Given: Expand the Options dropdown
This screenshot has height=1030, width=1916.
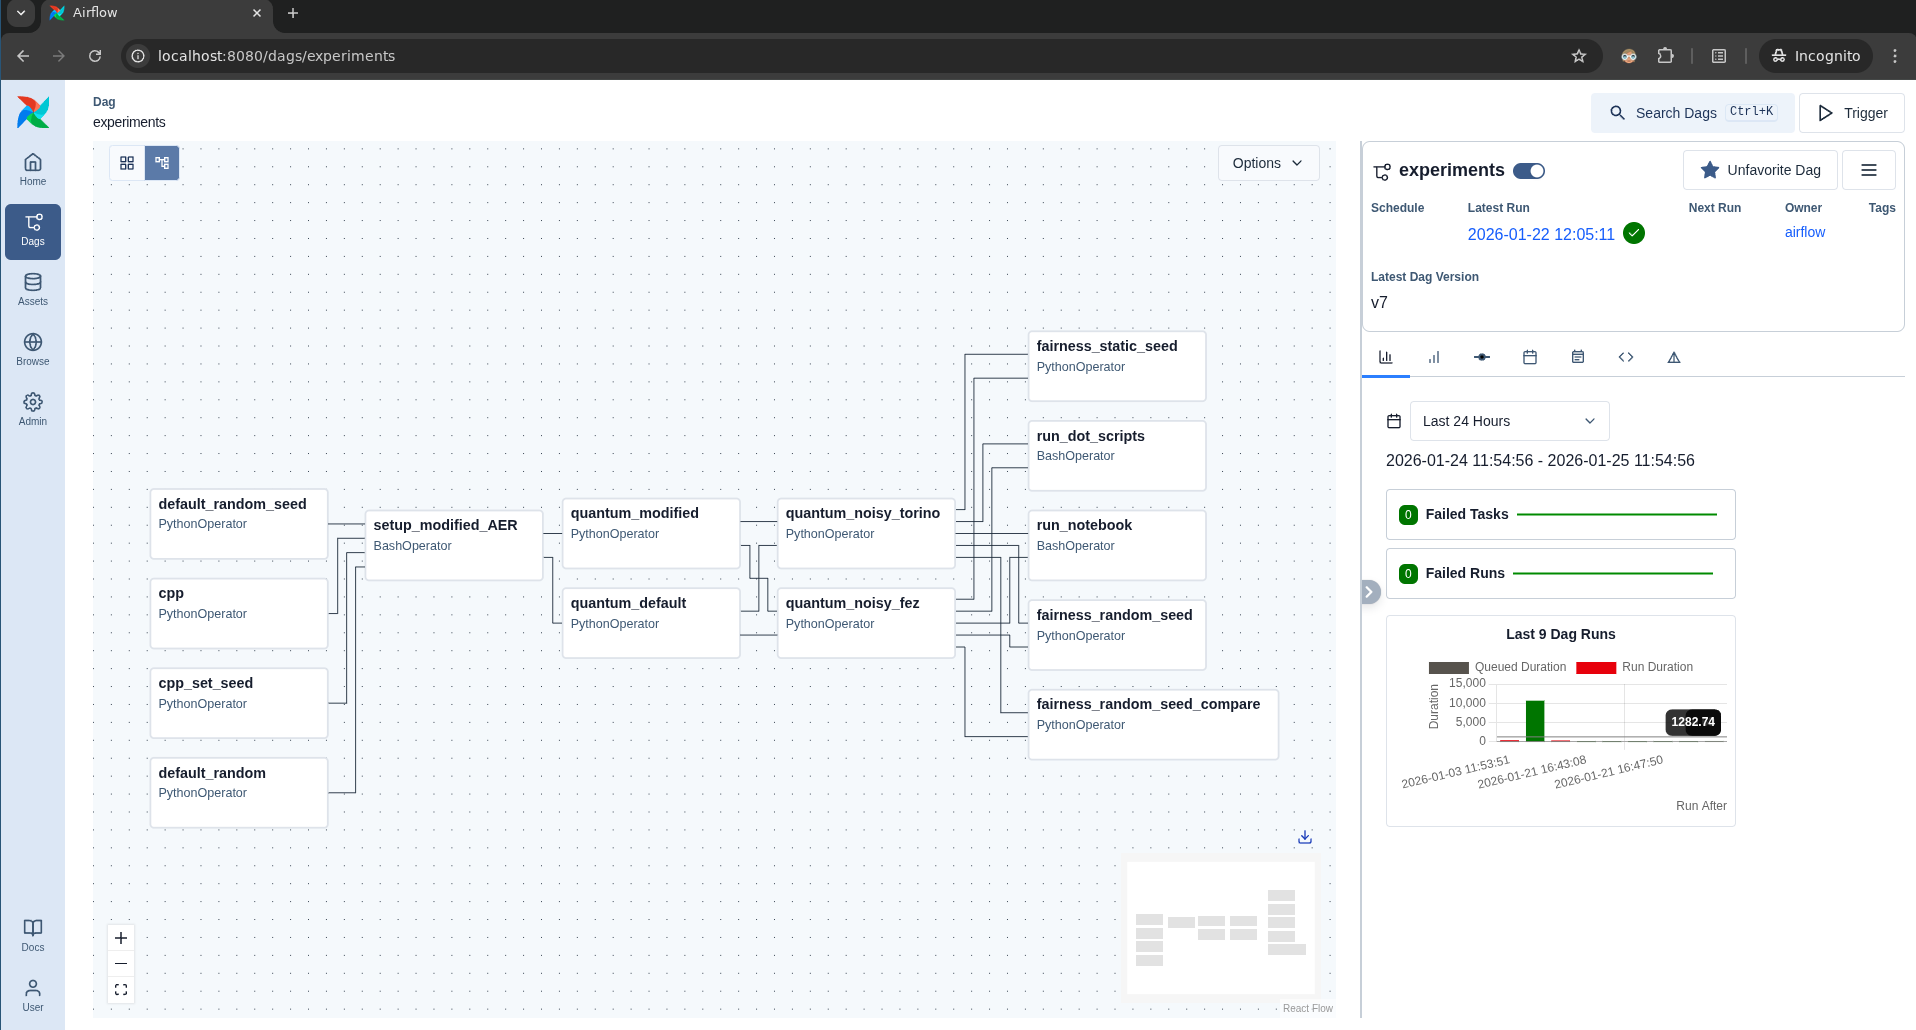Looking at the screenshot, I should click(x=1267, y=163).
